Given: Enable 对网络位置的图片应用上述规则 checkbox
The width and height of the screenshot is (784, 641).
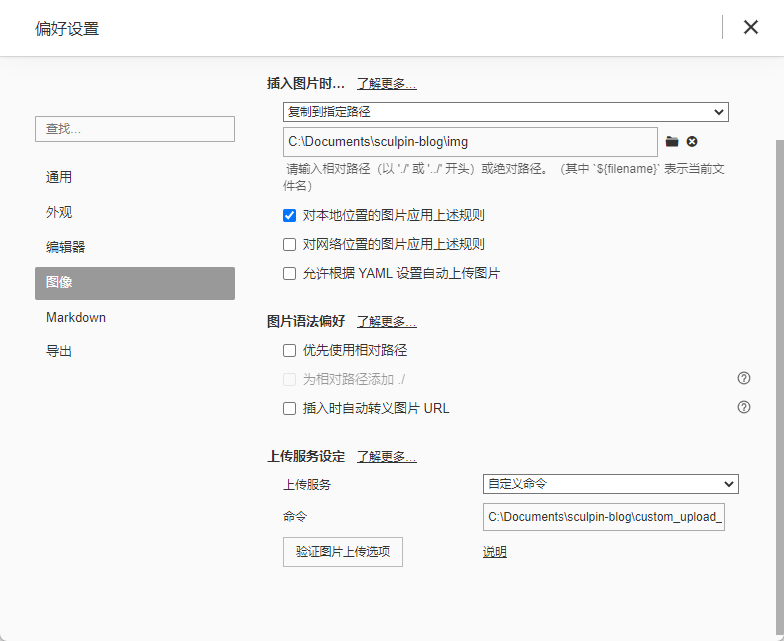Looking at the screenshot, I should (x=290, y=244).
